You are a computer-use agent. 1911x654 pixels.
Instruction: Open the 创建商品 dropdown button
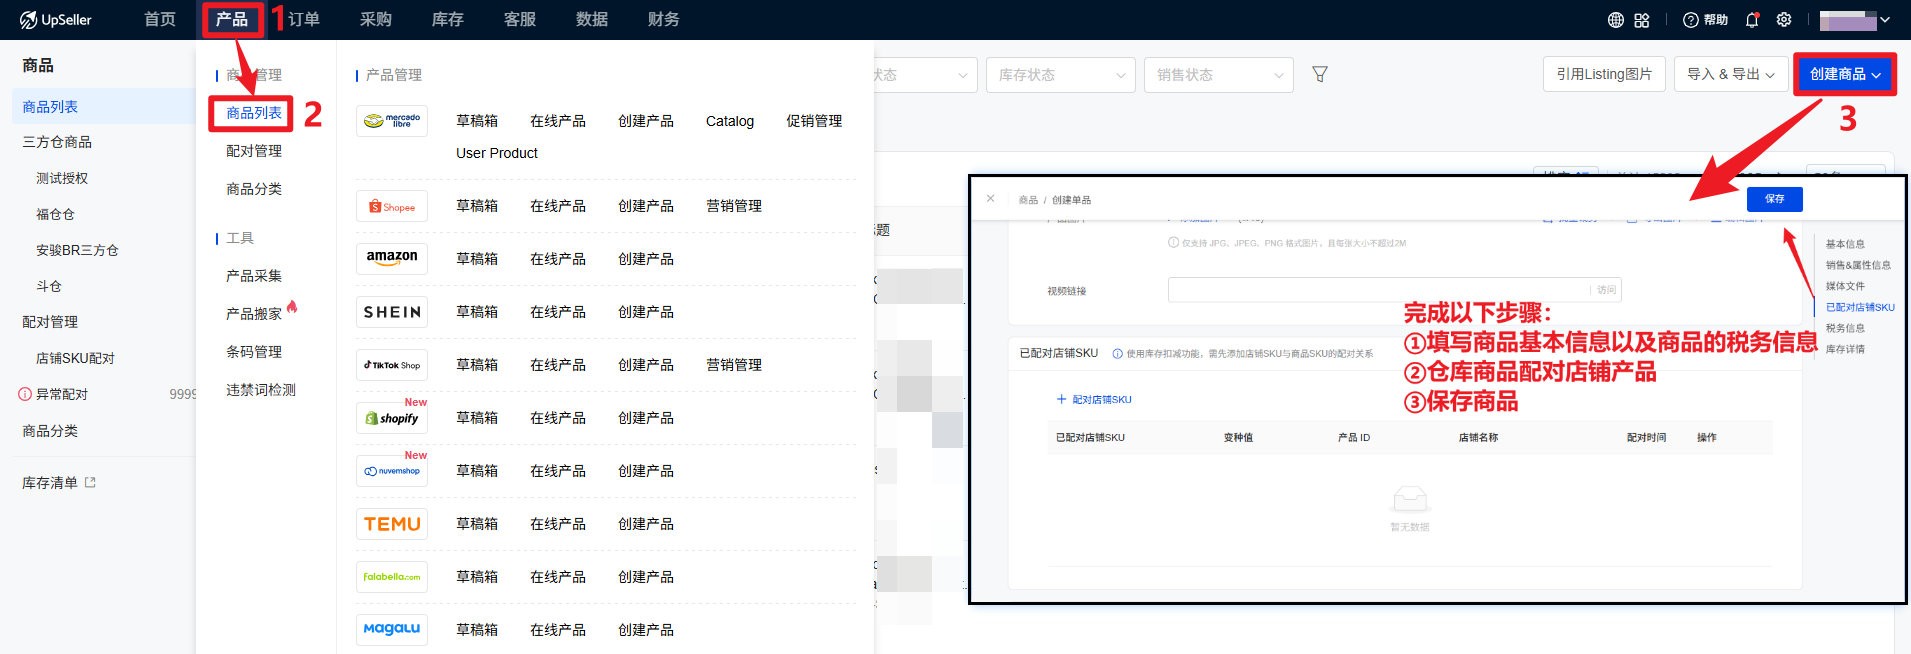(1844, 74)
